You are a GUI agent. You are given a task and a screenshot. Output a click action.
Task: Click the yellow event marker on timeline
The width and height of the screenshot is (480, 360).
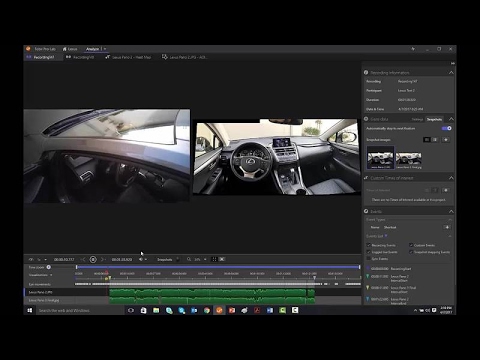(x=107, y=278)
